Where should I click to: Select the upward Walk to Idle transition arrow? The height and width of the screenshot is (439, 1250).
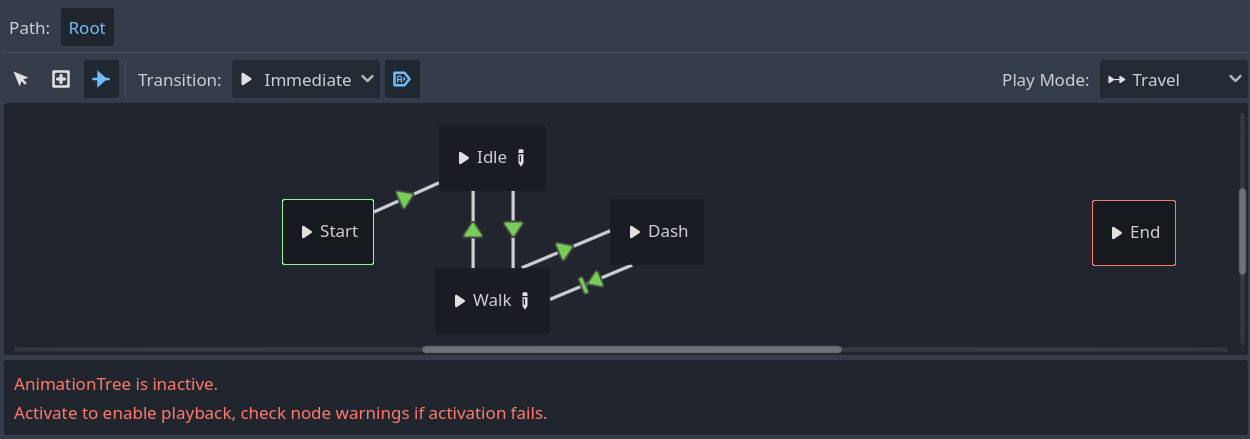(x=473, y=230)
